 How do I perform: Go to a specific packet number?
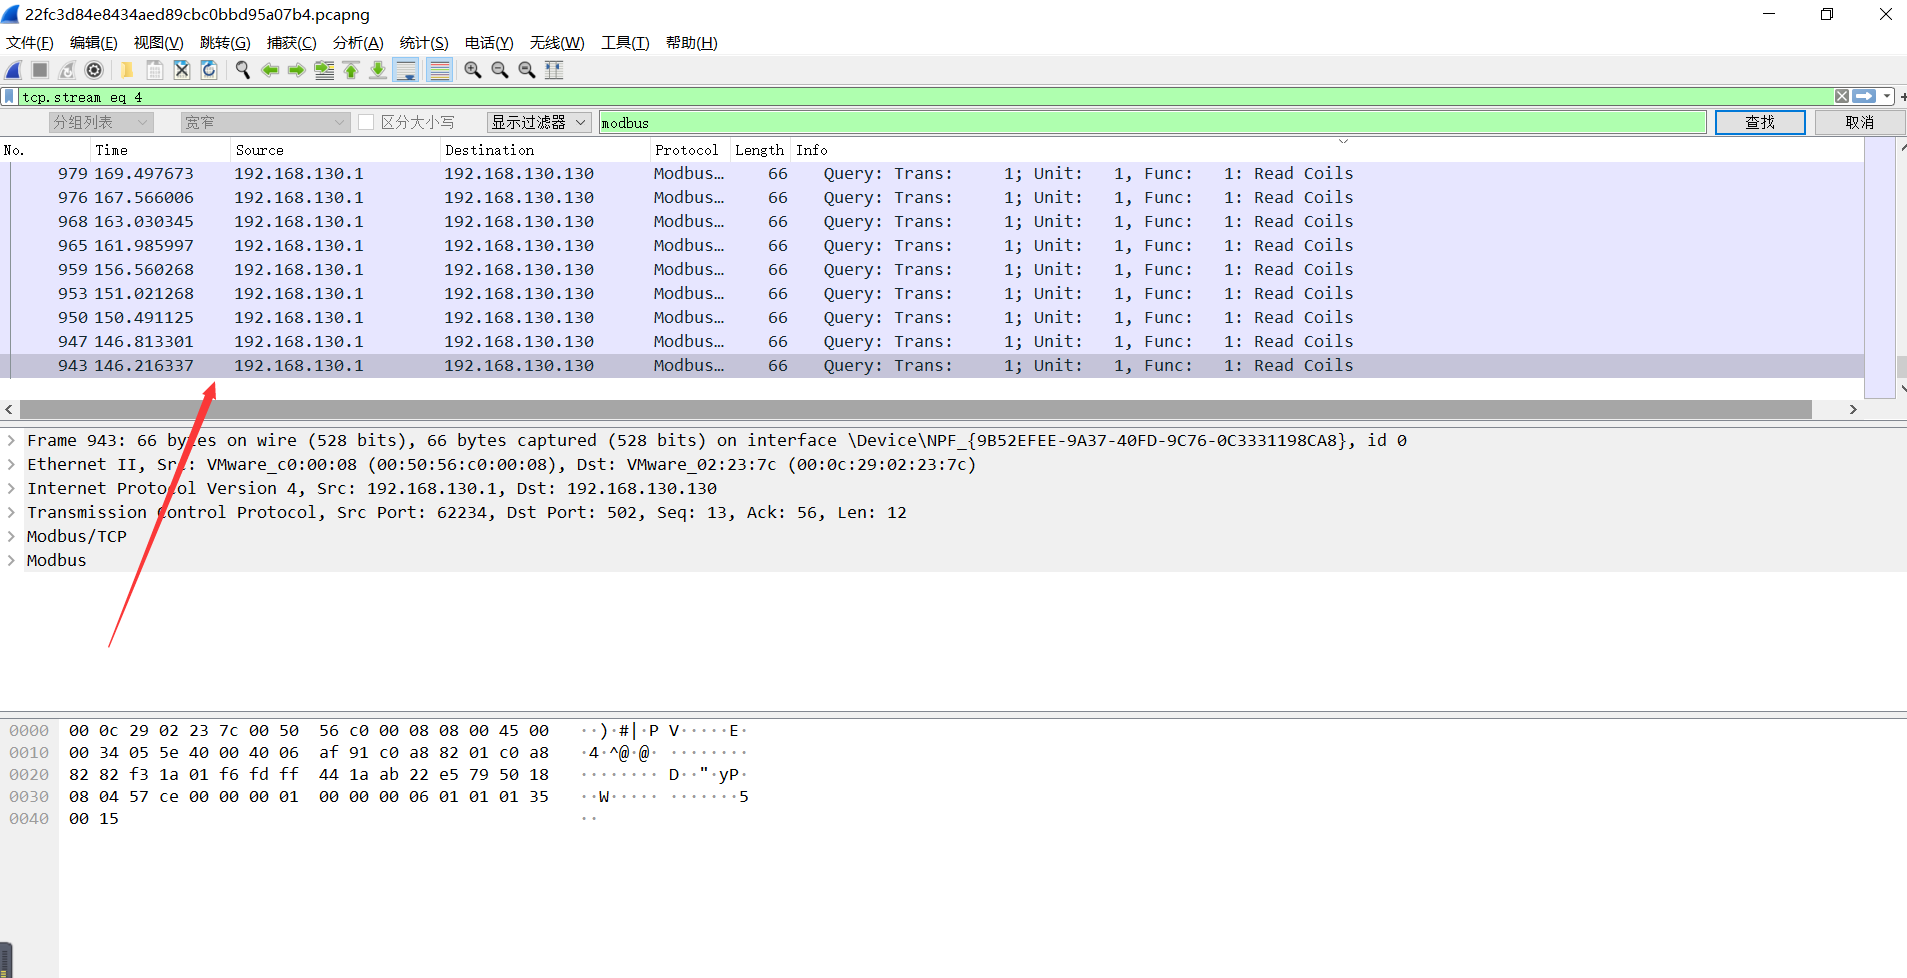pos(324,70)
